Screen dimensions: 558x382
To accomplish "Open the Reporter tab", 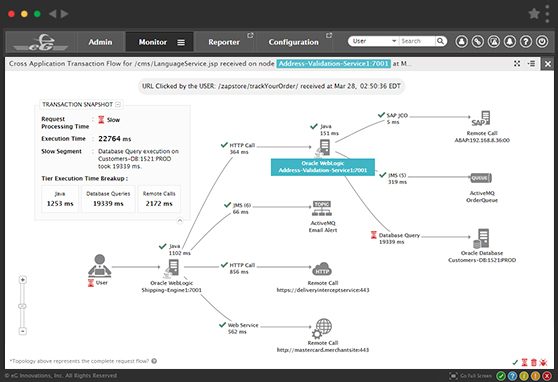I will pos(224,42).
